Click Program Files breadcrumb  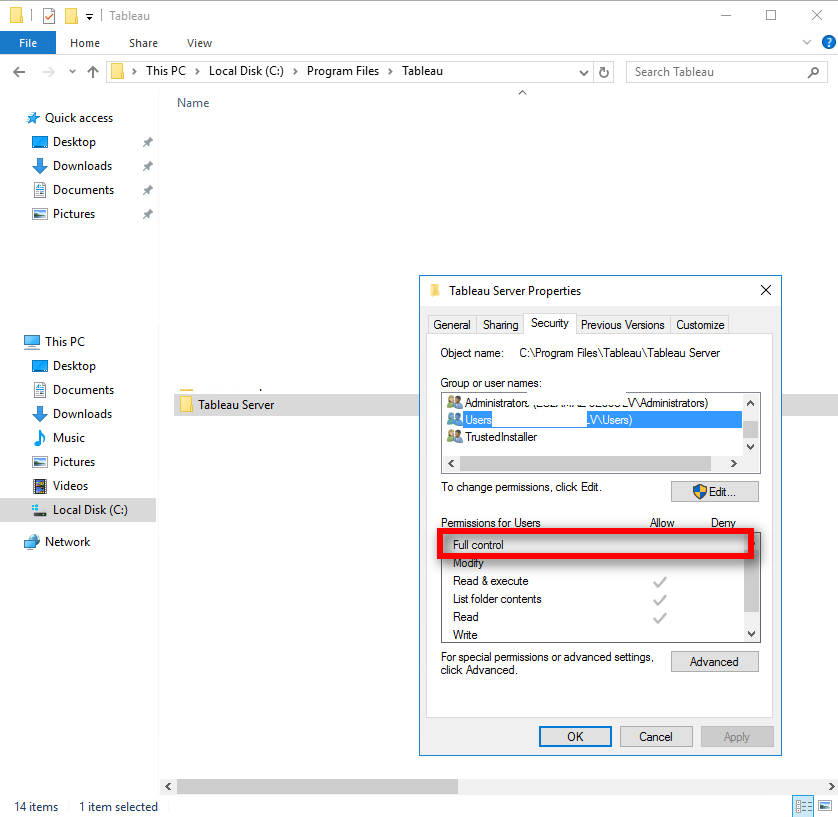[343, 71]
